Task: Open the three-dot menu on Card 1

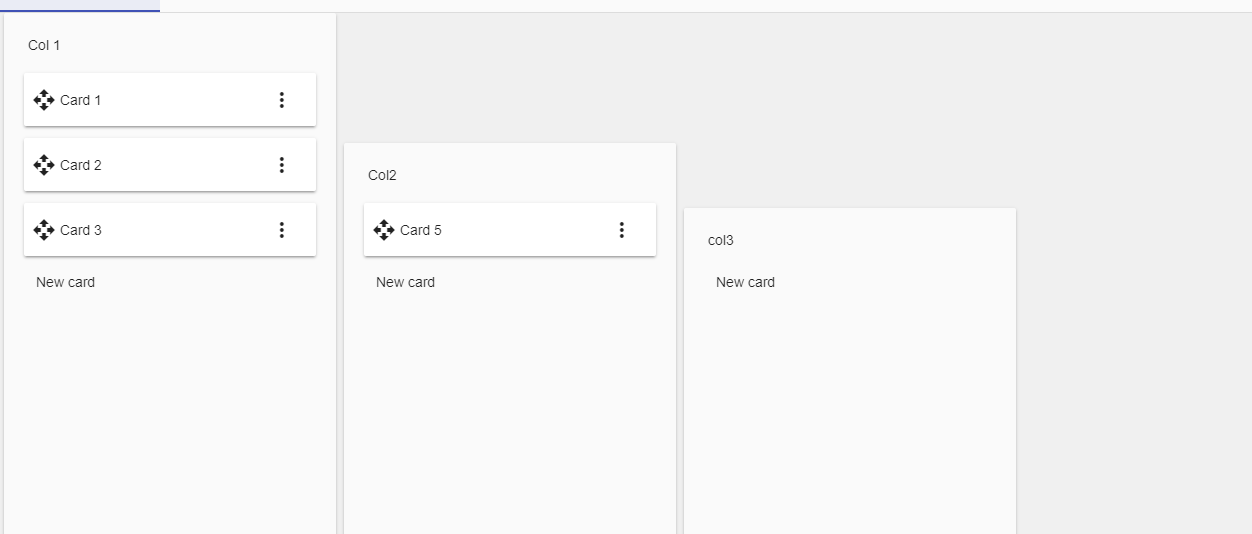Action: 281,100
